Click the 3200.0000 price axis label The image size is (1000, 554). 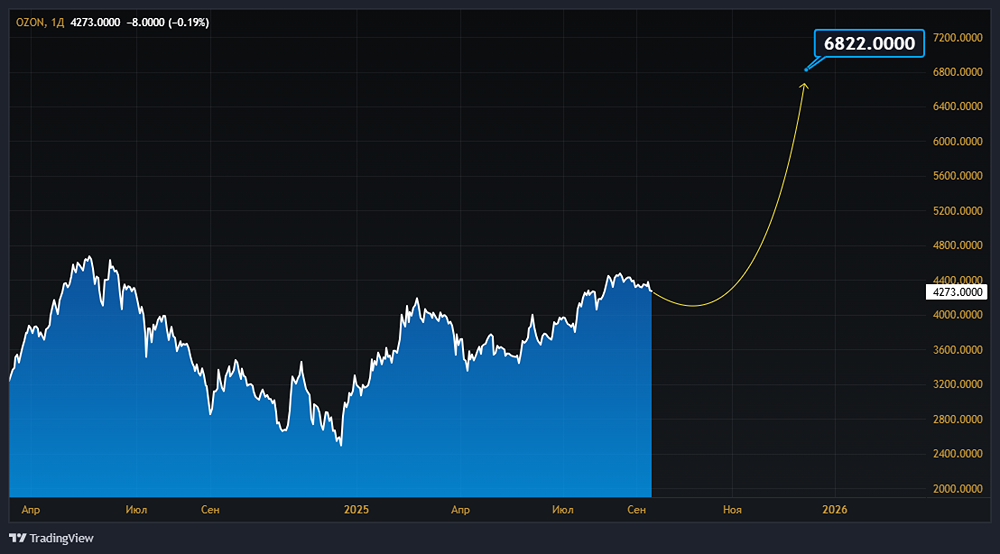(957, 384)
